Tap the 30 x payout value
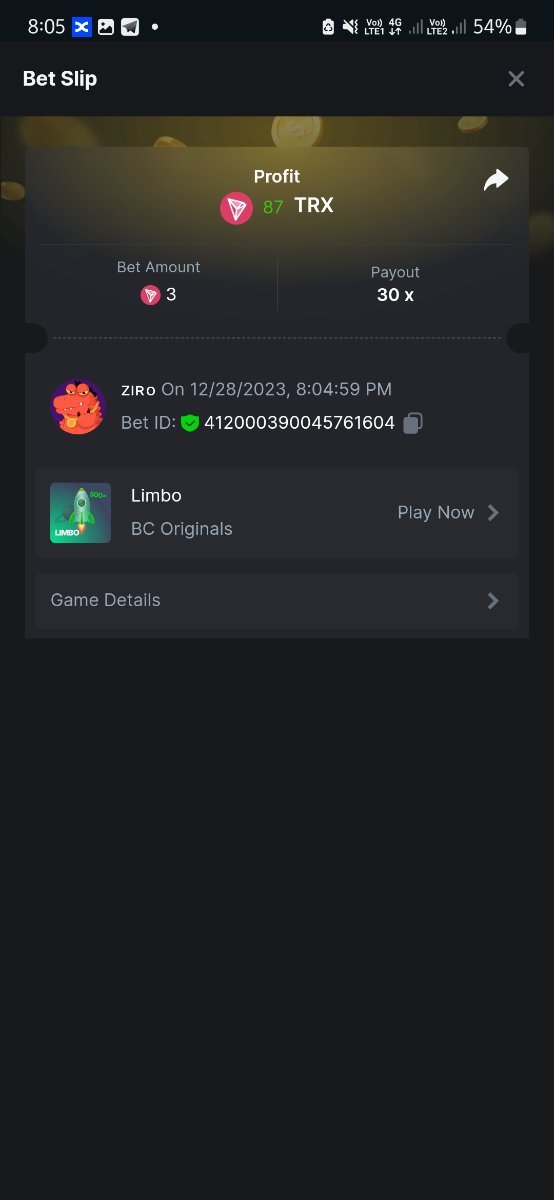Image resolution: width=554 pixels, height=1200 pixels. (395, 295)
